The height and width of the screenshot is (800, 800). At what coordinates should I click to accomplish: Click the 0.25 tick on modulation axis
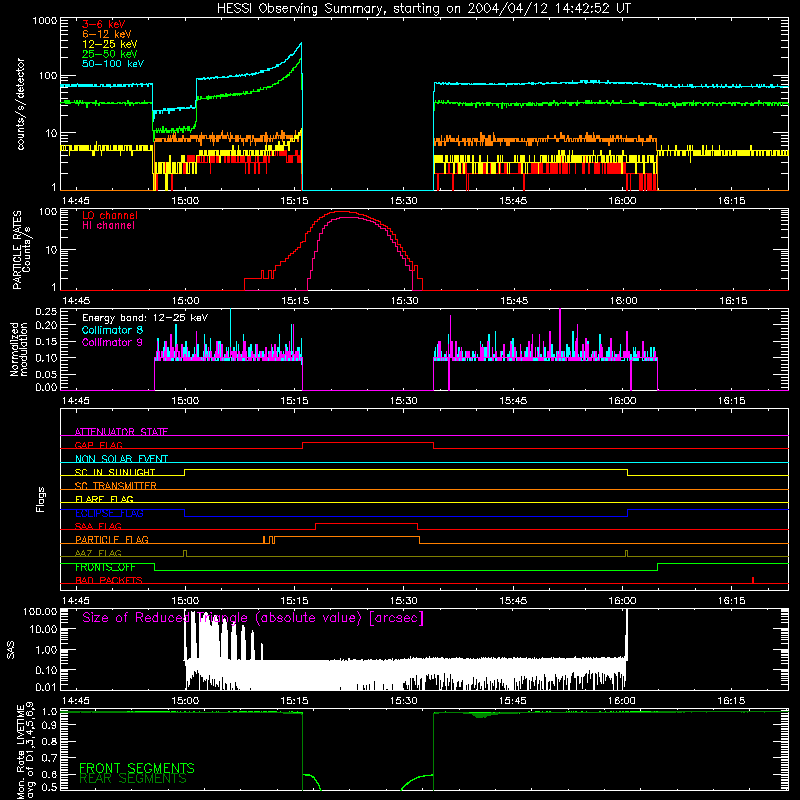[x=46, y=312]
